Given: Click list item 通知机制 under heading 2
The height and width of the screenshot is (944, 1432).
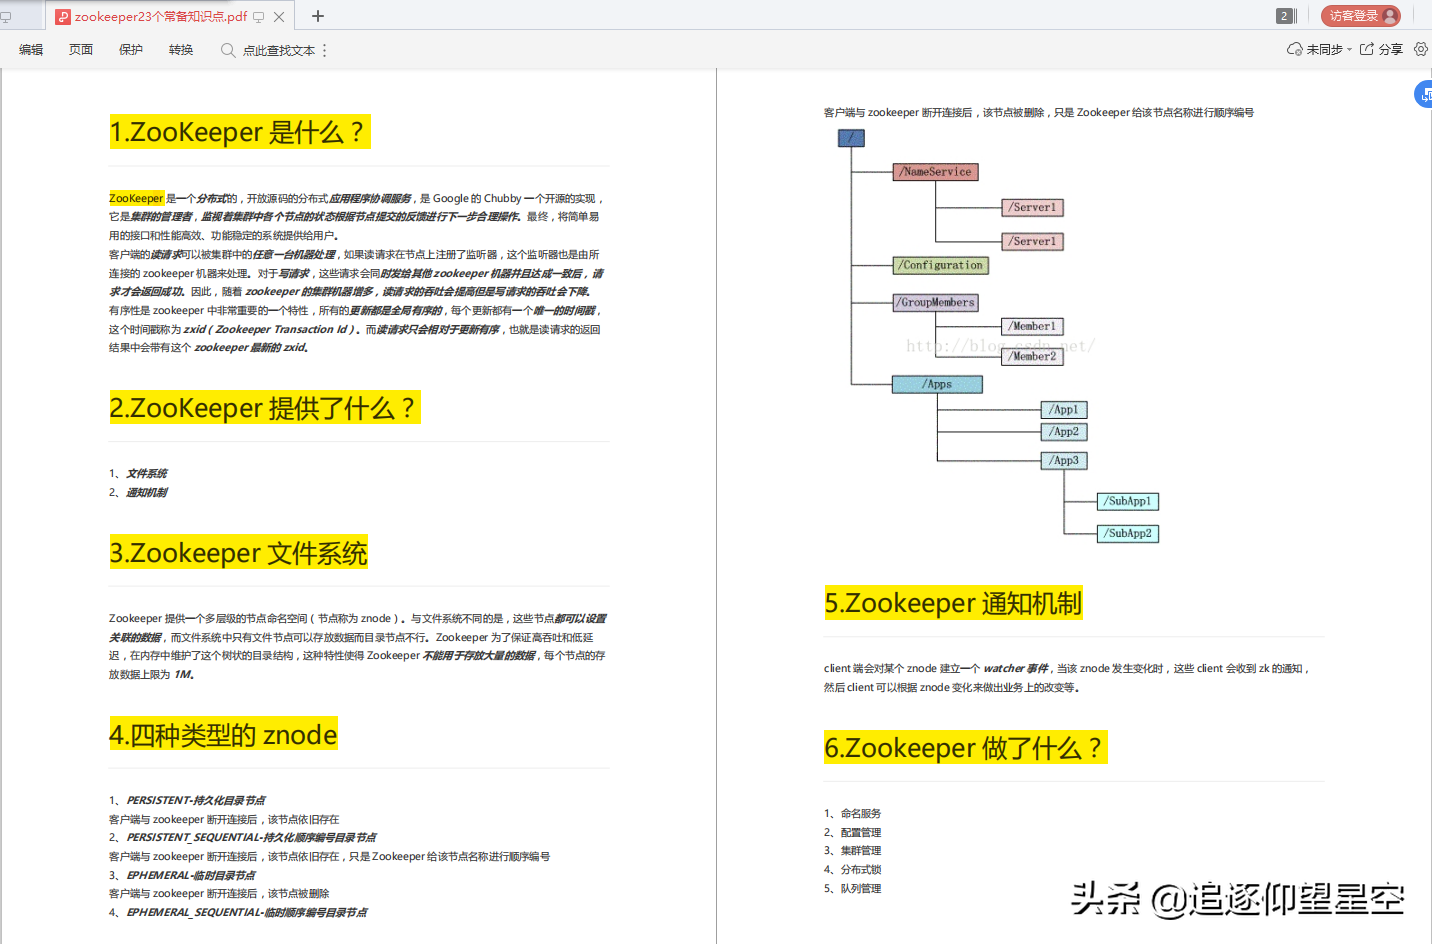Looking at the screenshot, I should click(x=147, y=493).
